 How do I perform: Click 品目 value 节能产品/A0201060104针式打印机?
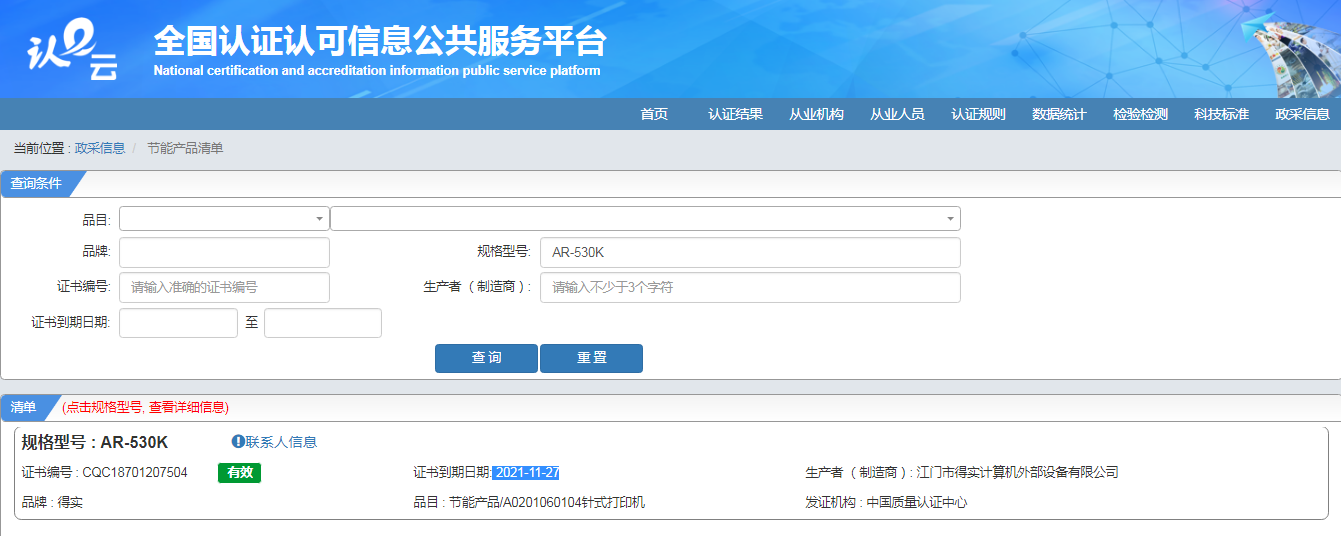[x=547, y=502]
